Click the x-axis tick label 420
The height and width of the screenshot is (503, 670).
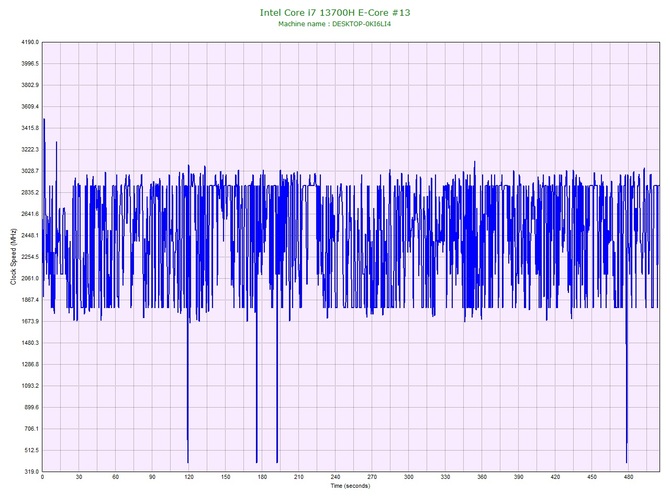coord(555,477)
